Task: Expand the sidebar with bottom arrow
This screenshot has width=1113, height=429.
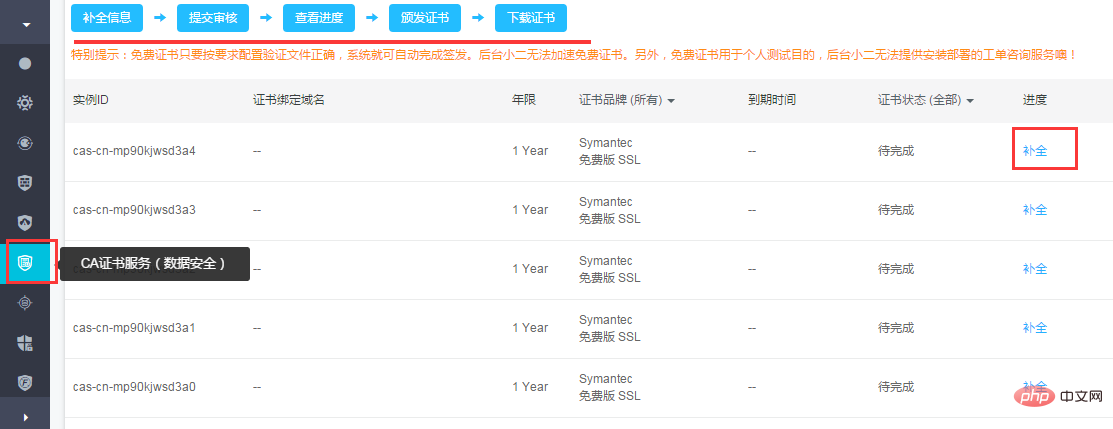Action: (x=26, y=417)
